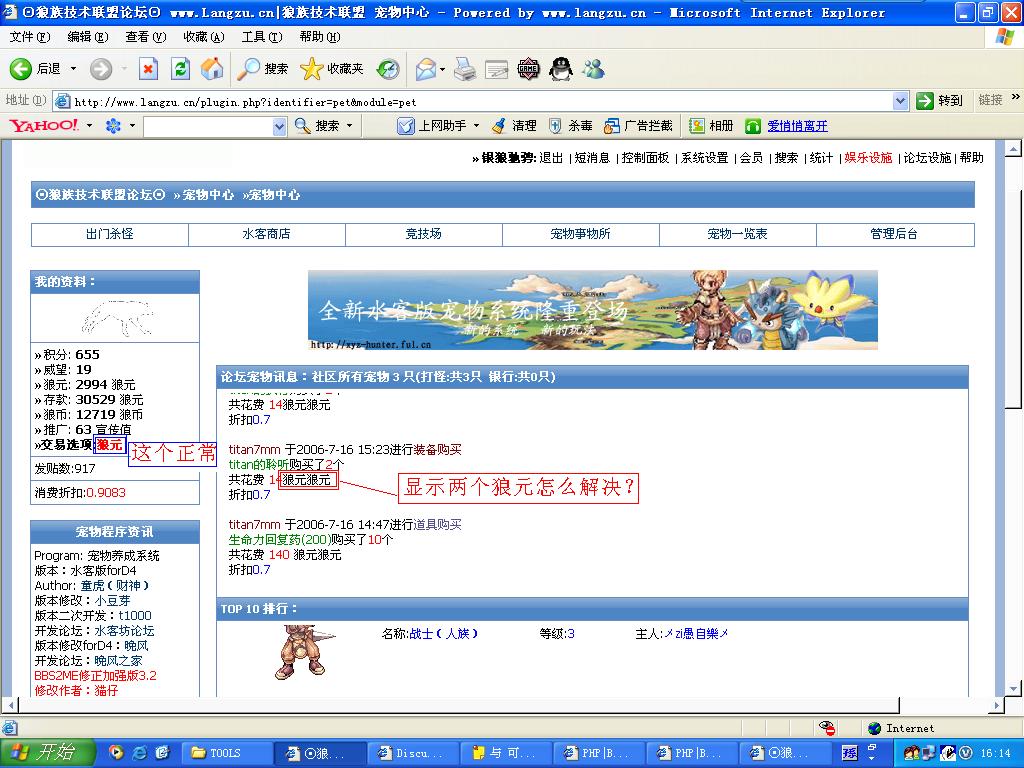The height and width of the screenshot is (768, 1024).
Task: Refresh the page with the green arrows icon
Action: pyautogui.click(x=180, y=69)
